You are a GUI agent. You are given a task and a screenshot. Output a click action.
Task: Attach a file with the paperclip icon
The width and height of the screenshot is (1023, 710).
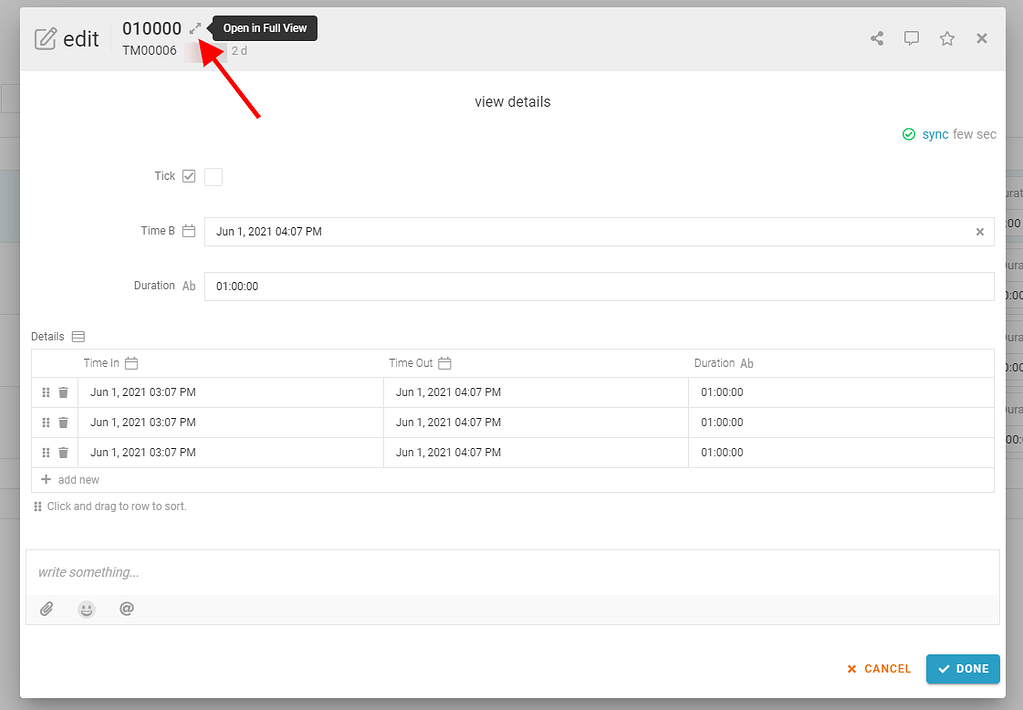pos(46,608)
